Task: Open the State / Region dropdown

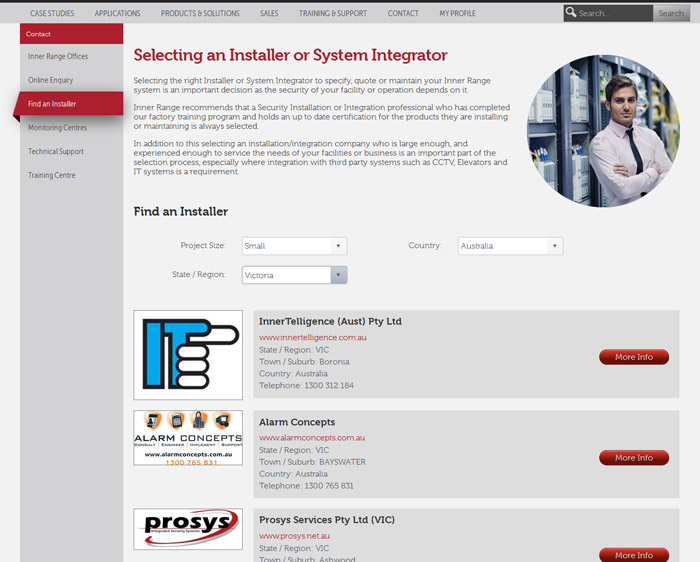Action: pos(294,275)
